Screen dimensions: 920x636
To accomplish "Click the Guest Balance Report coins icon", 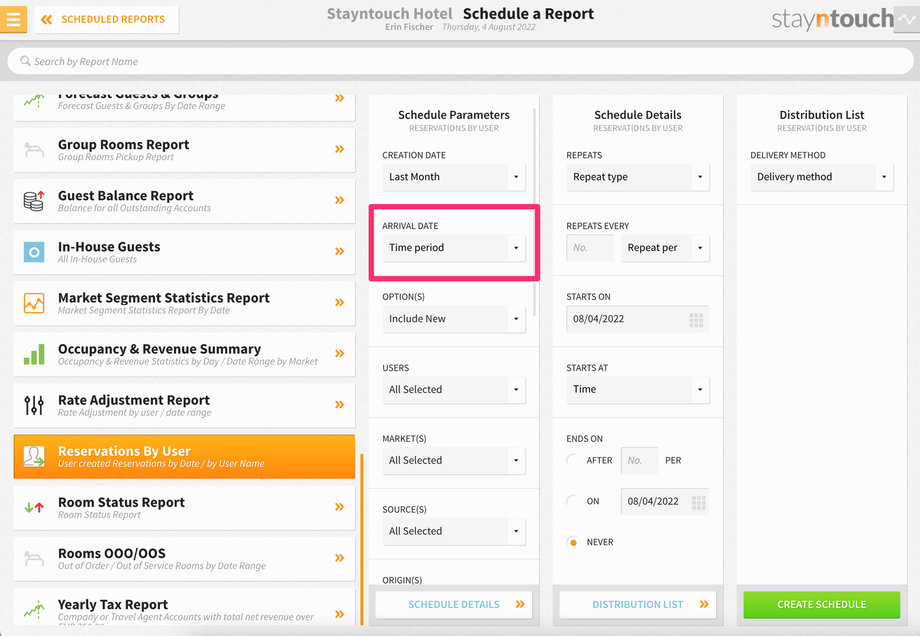I will [34, 201].
